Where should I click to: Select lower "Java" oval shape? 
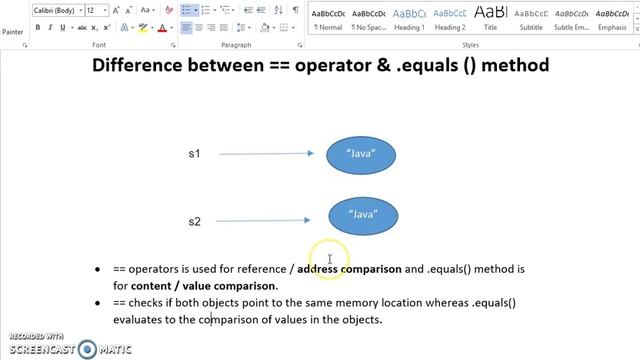[363, 216]
